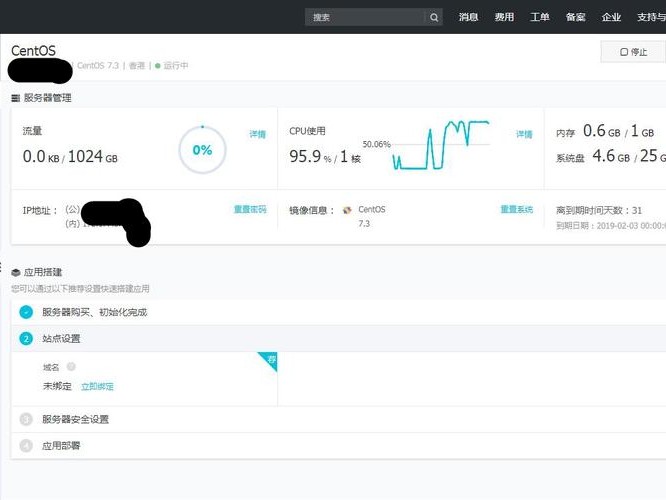Open 详情 link for 流量
The height and width of the screenshot is (500, 666).
click(x=257, y=134)
